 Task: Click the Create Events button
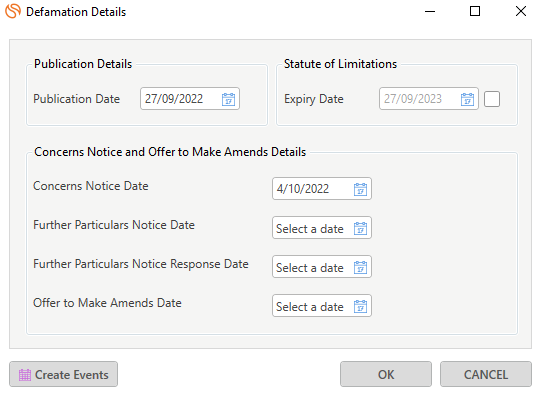[63, 374]
